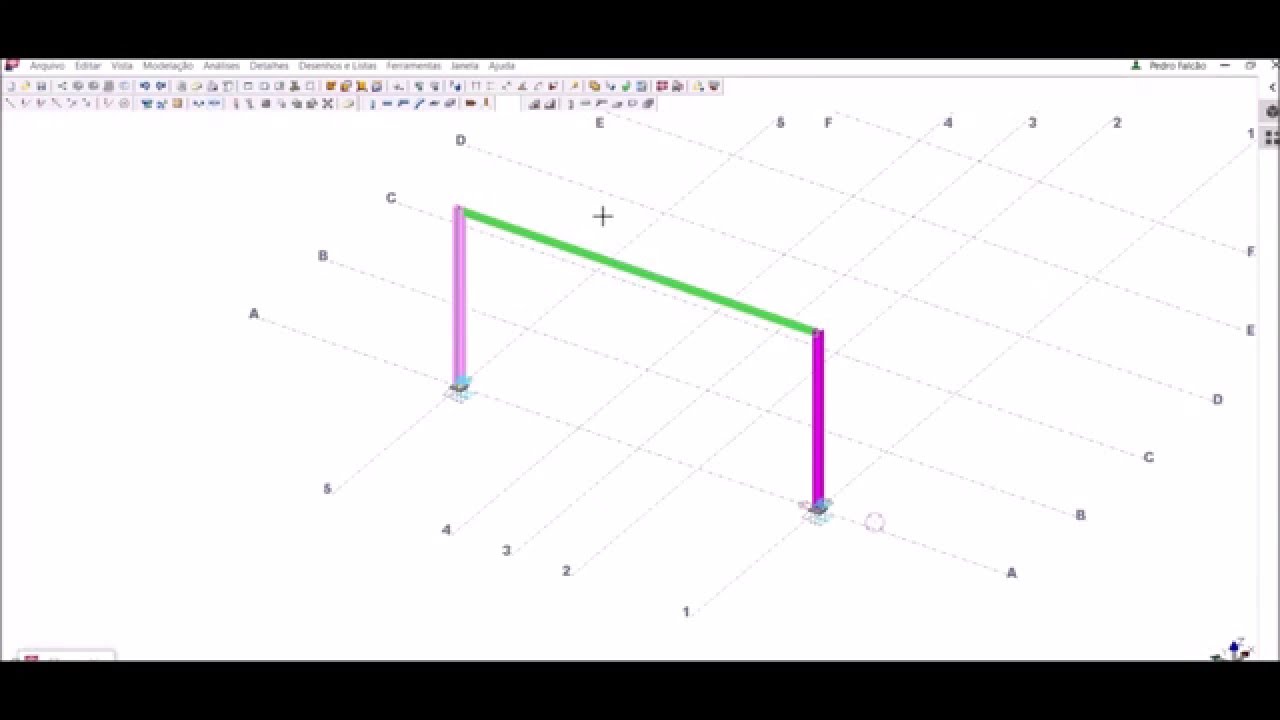Click the New model icon in the top toolbar
Viewport: 1280px width, 720px height.
(x=11, y=87)
